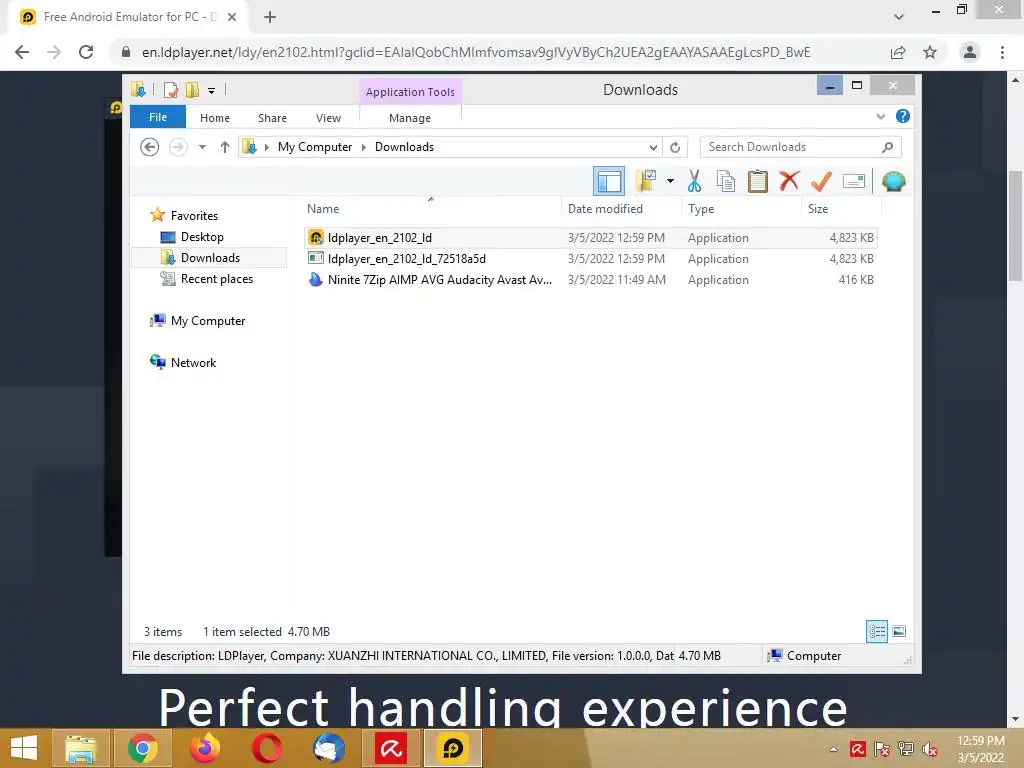Click the Chrome address bar URL
Screen dimensions: 1024x768
click(475, 52)
